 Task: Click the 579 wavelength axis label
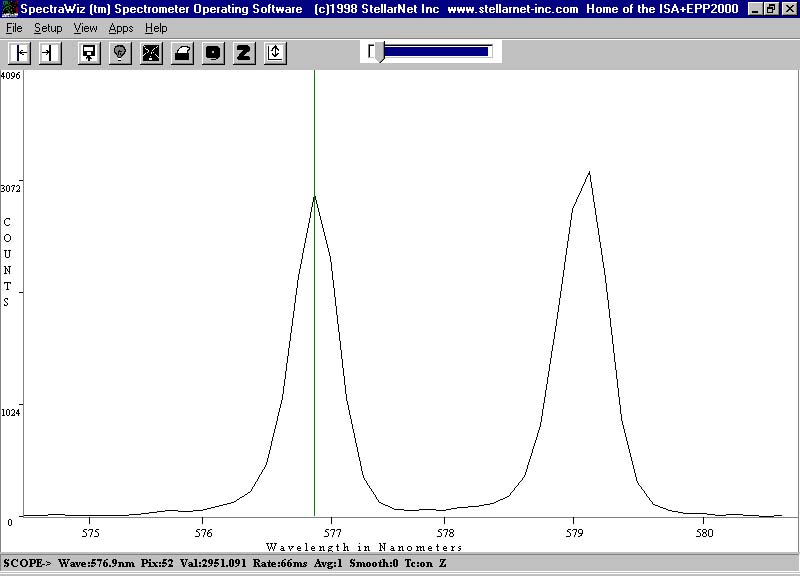574,533
